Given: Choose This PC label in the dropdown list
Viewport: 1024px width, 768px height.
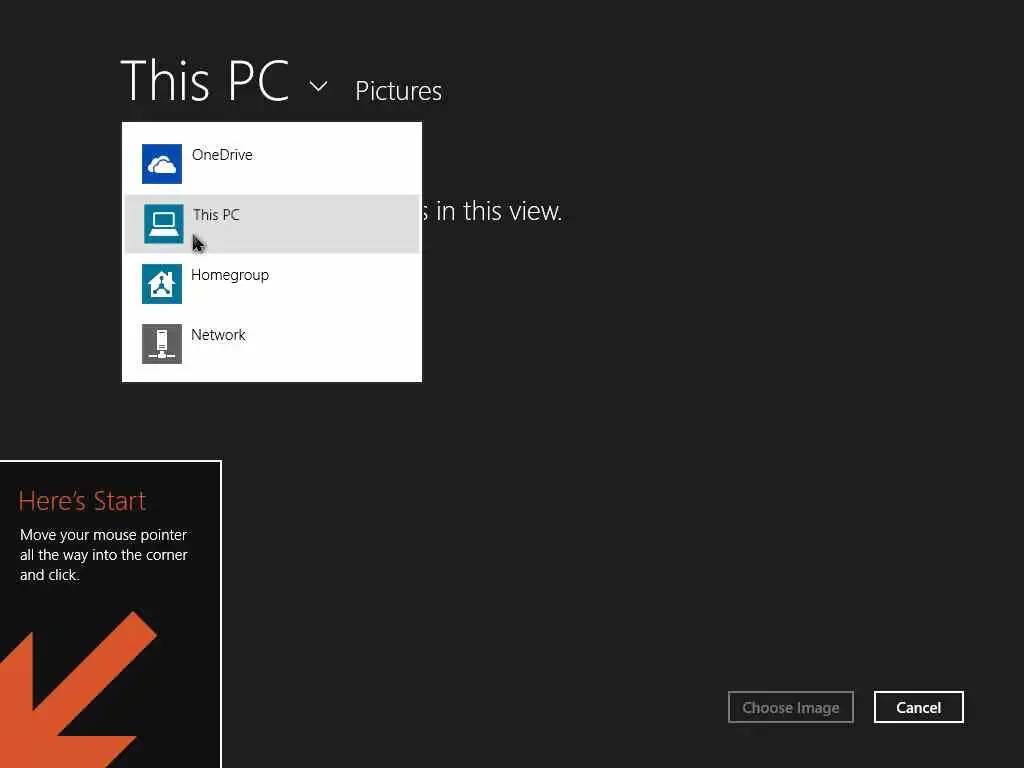Looking at the screenshot, I should click(216, 215).
